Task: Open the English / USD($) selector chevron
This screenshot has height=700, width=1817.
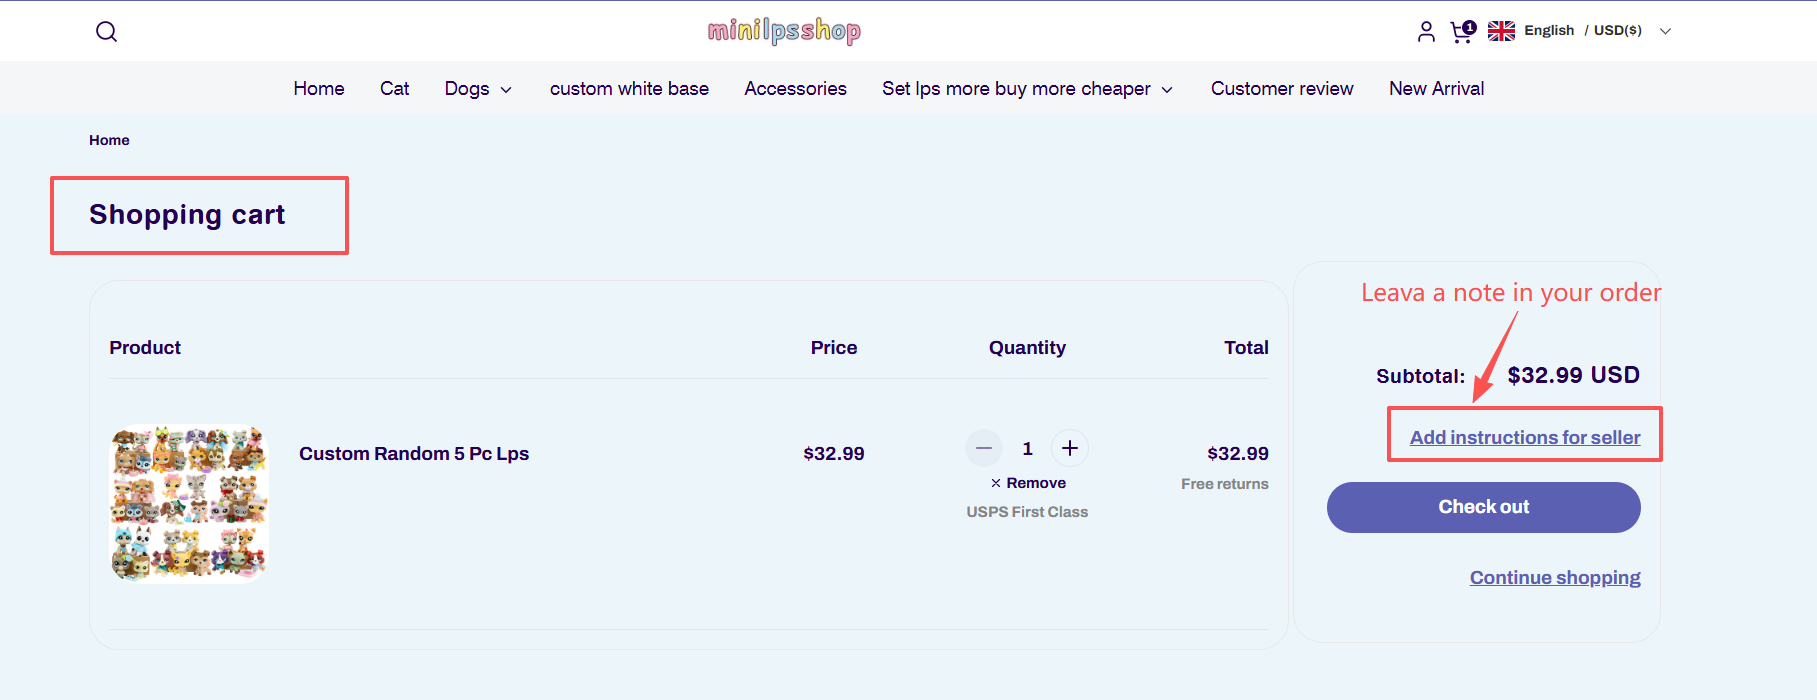Action: [x=1665, y=31]
